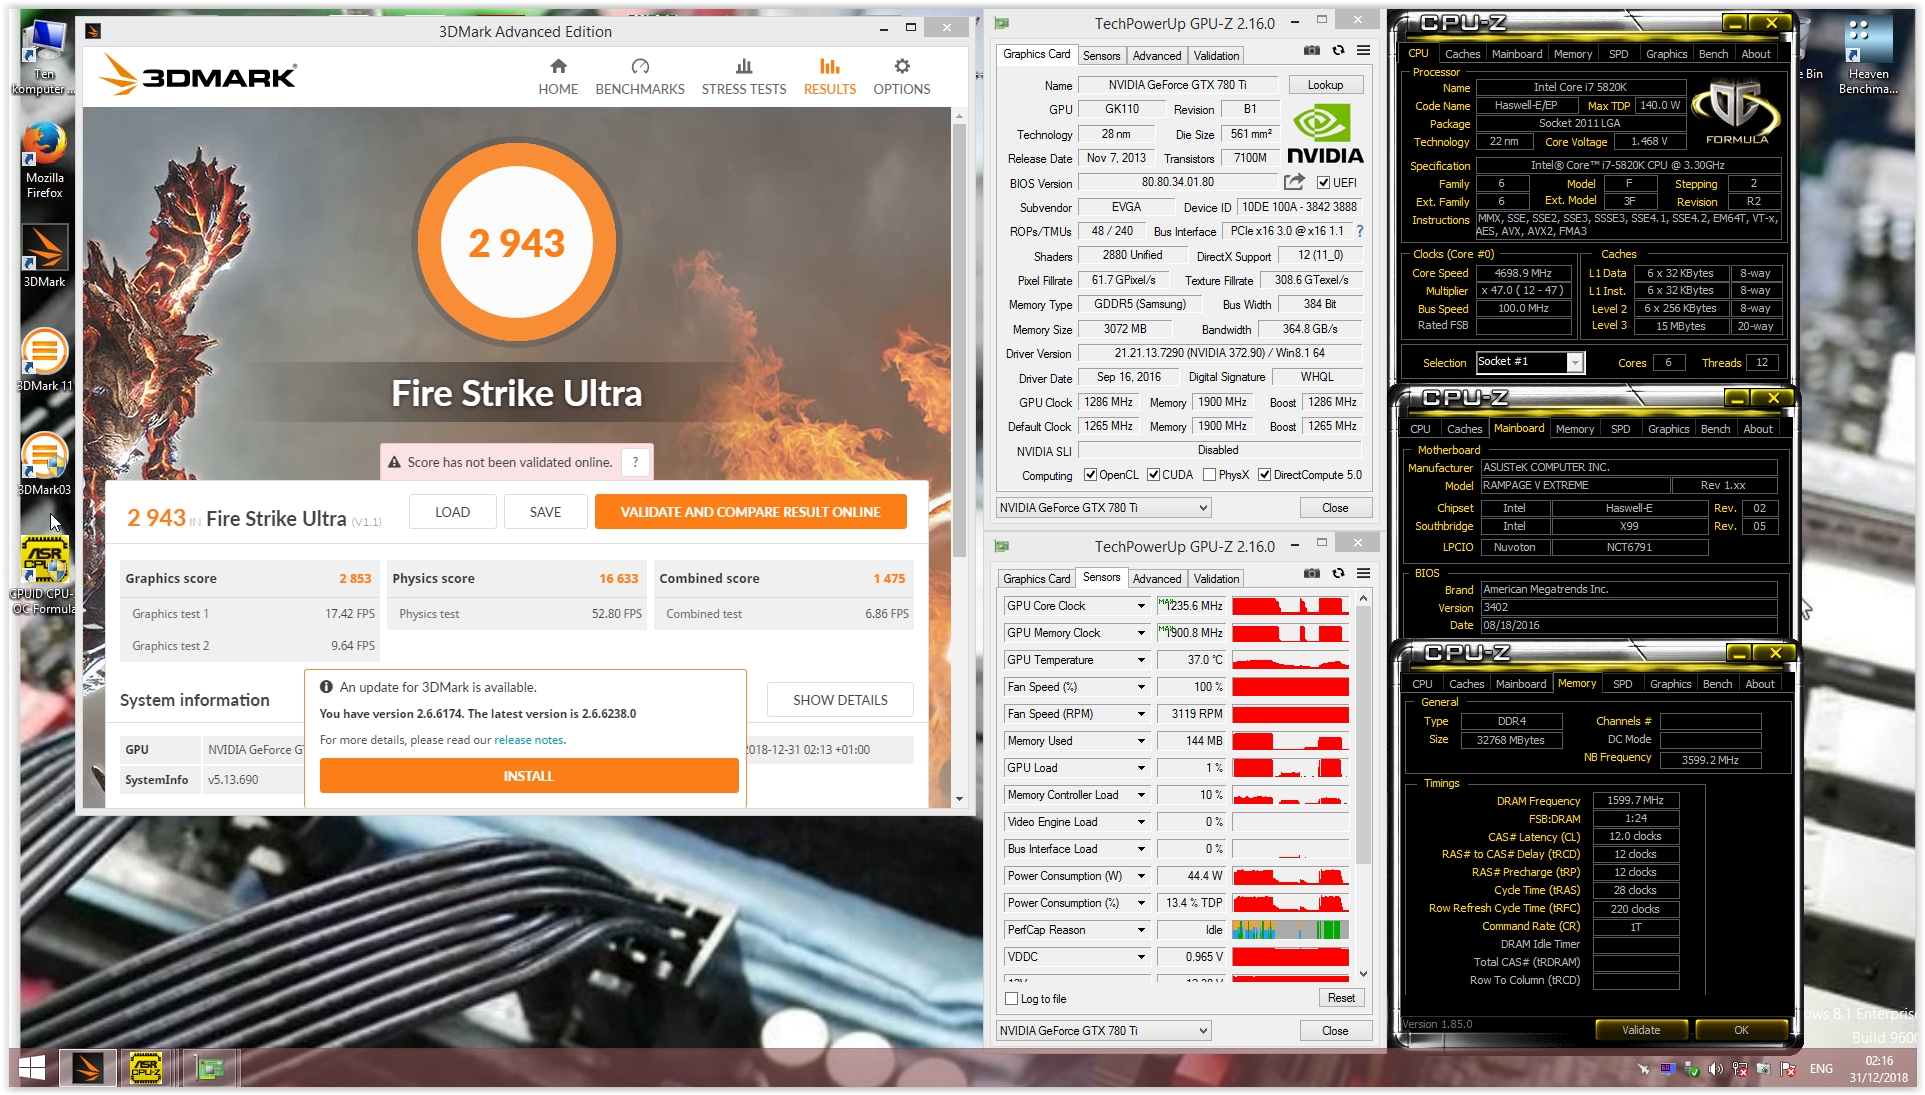This screenshot has height=1095, width=1925.
Task: Open Mozilla Firefox desktop icon
Action: (44, 160)
